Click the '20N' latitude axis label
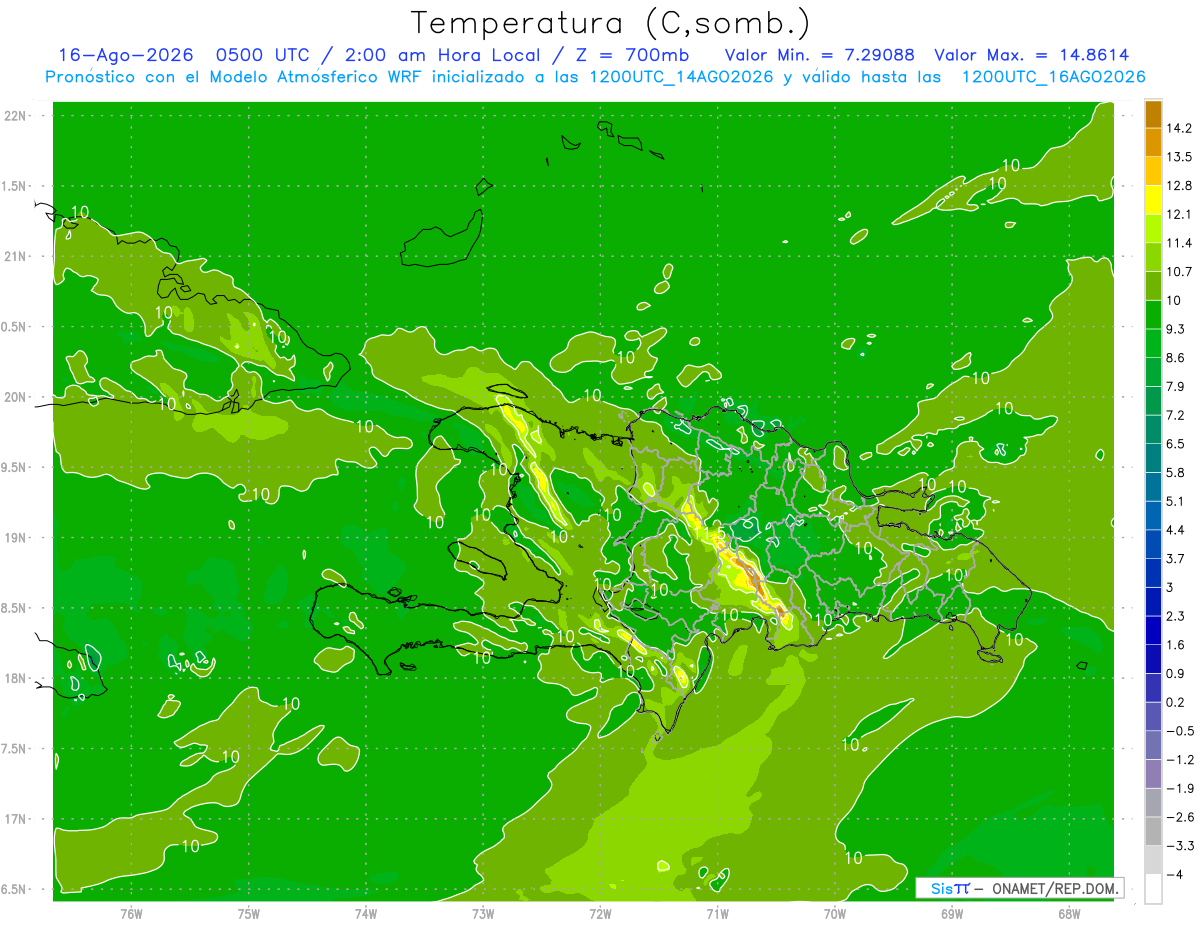Viewport: 1200px width, 927px height. 17,397
